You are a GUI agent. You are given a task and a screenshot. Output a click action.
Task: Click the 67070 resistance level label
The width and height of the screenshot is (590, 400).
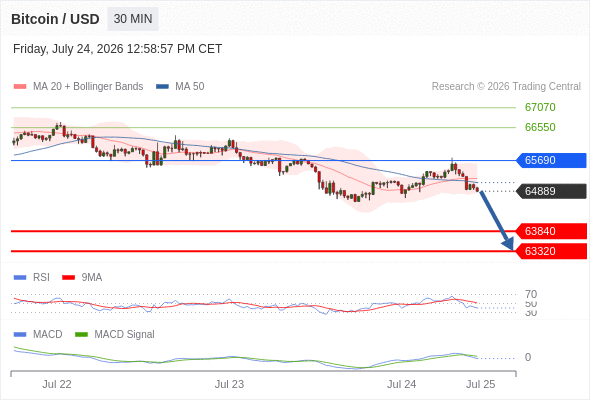point(540,107)
